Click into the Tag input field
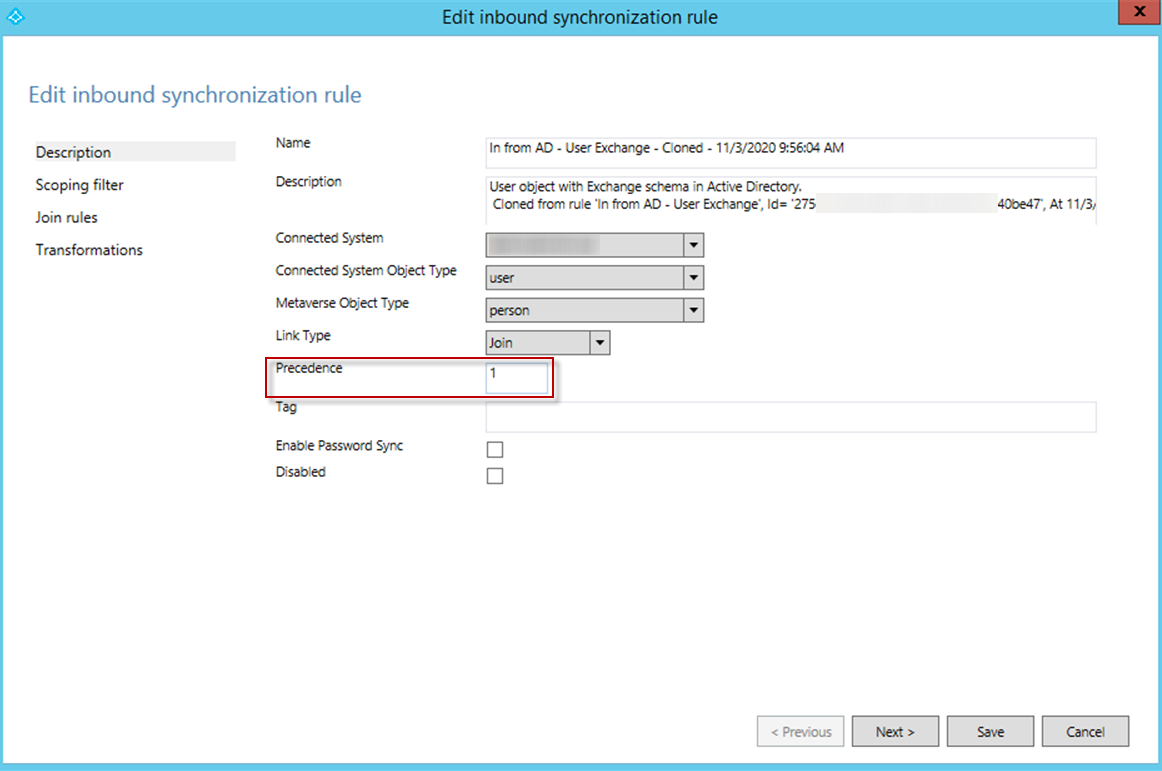This screenshot has width=1162, height=771. (790, 416)
